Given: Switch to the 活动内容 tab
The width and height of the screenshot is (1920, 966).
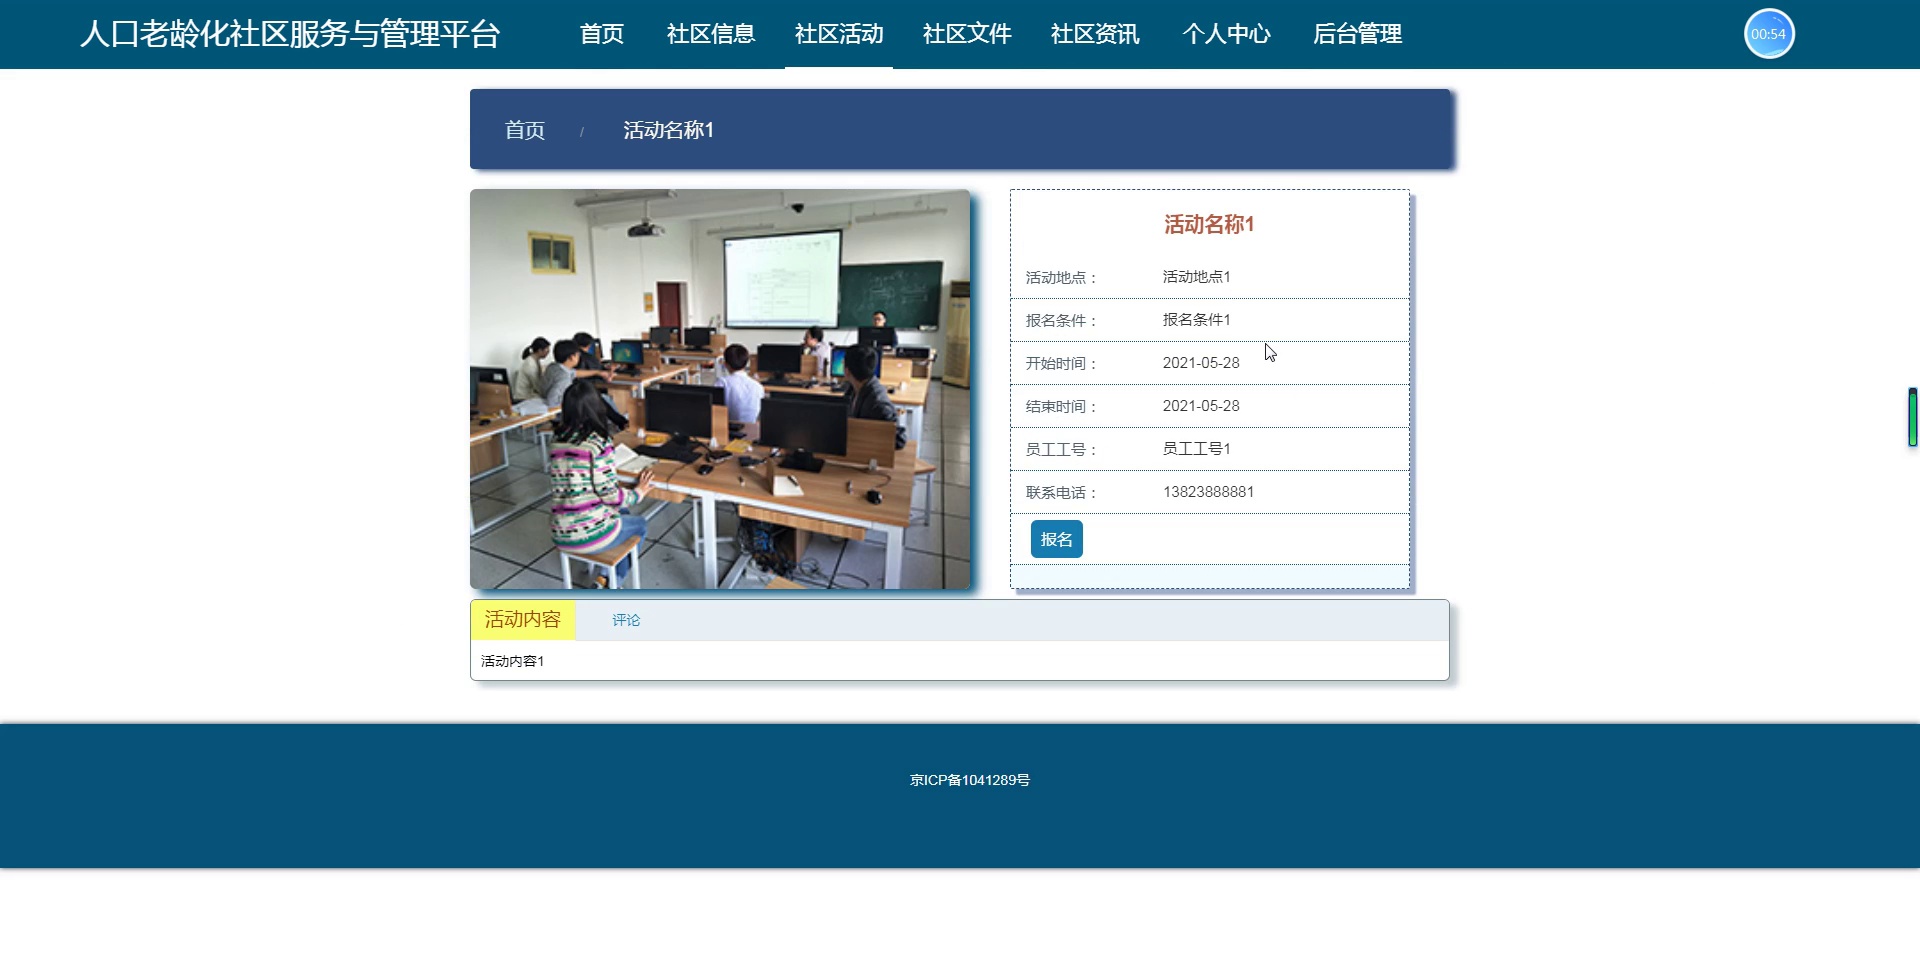Looking at the screenshot, I should [x=523, y=620].
